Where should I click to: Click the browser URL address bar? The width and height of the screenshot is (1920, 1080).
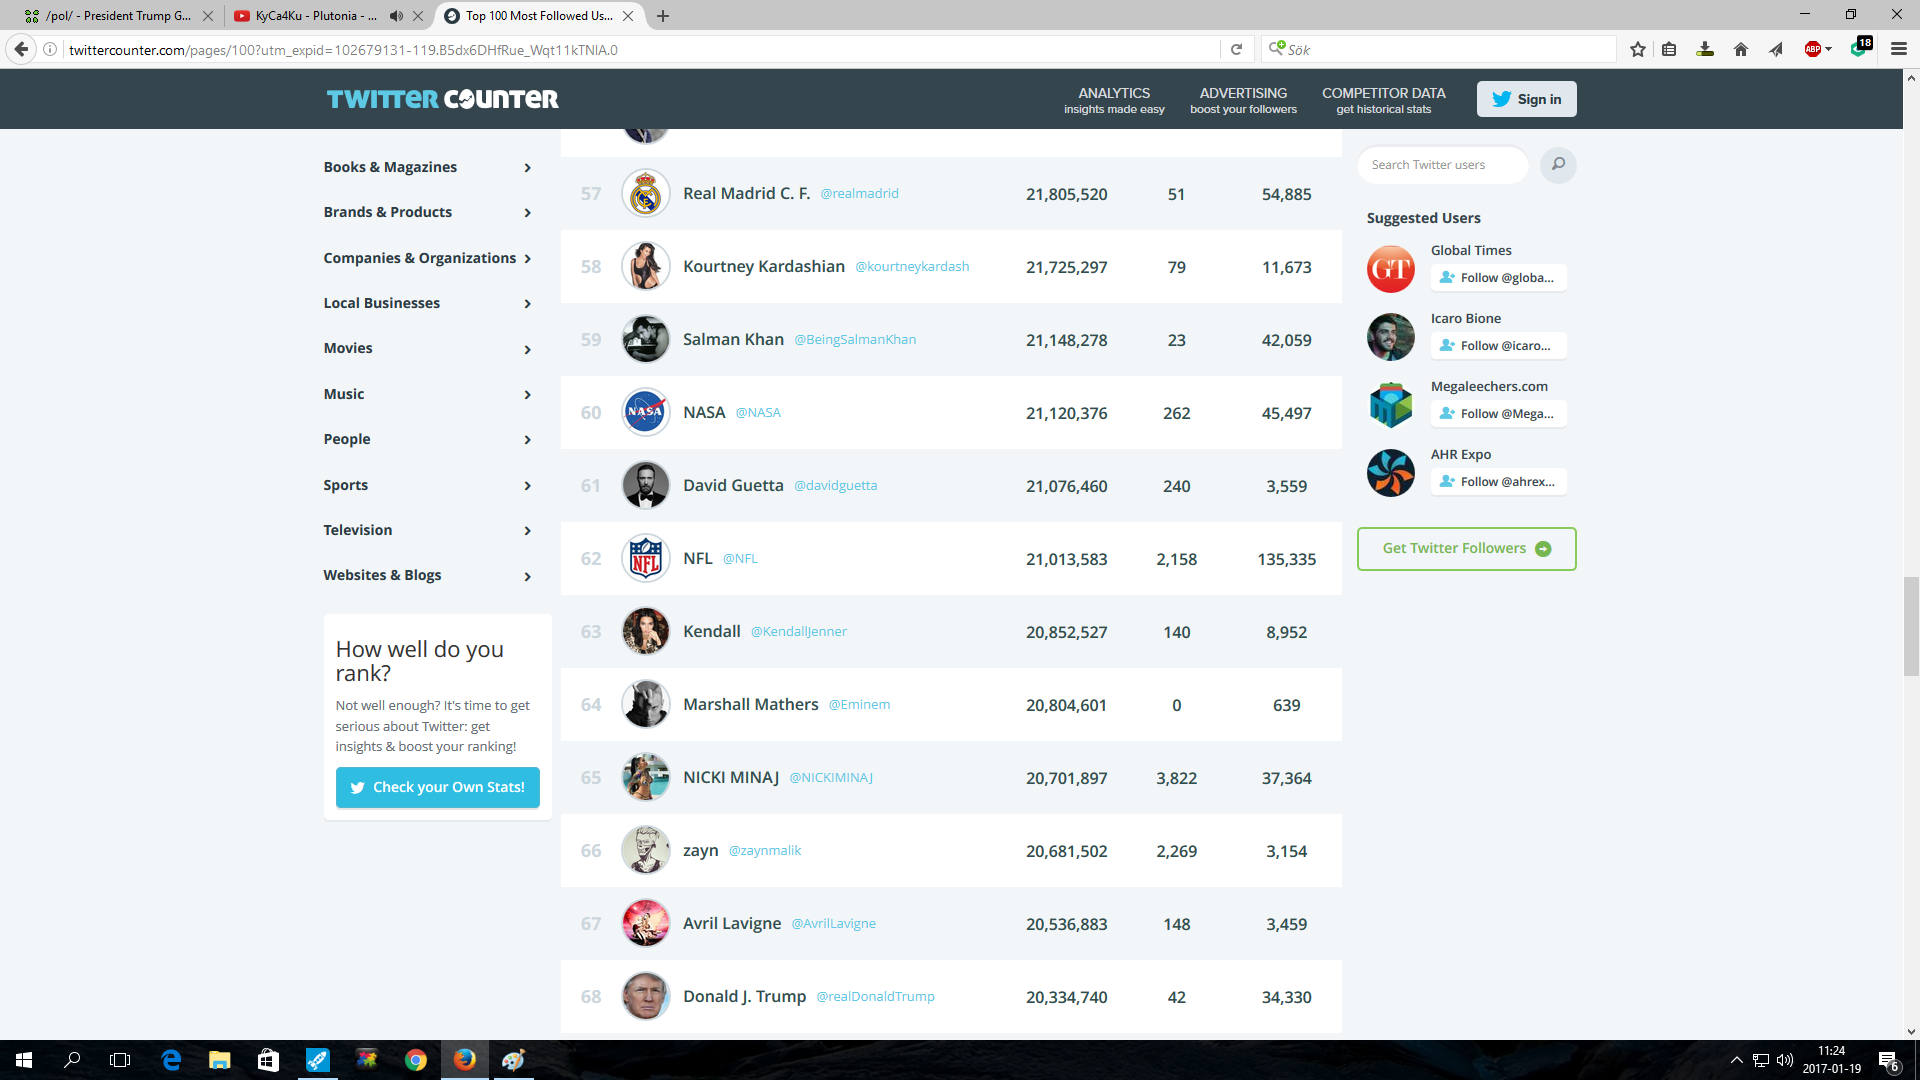coord(640,49)
